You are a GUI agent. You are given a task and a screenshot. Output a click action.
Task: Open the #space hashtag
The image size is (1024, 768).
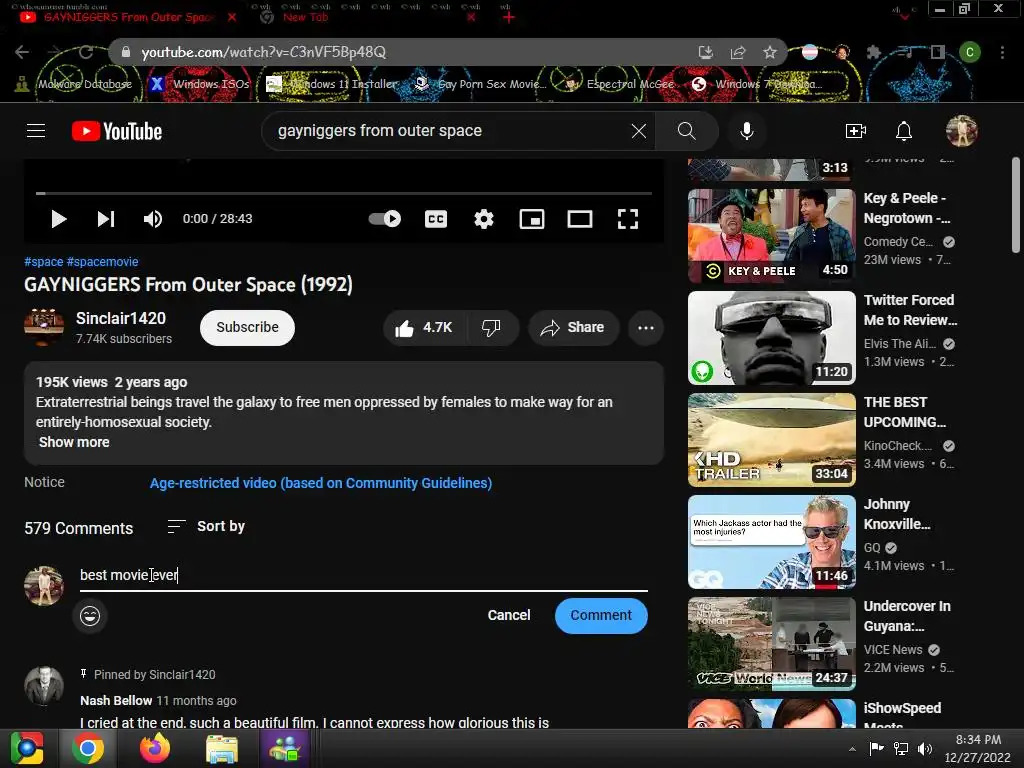[44, 262]
